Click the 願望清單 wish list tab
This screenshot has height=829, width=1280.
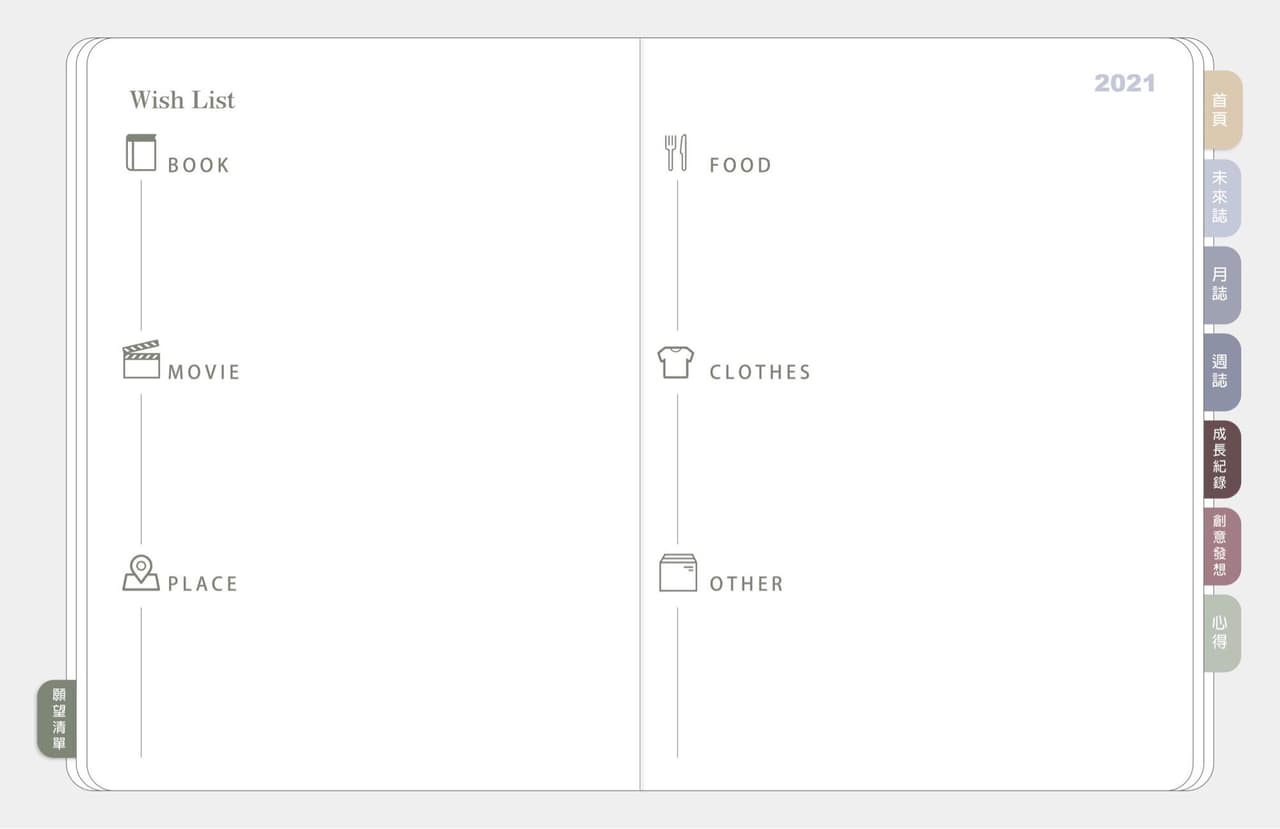point(58,719)
